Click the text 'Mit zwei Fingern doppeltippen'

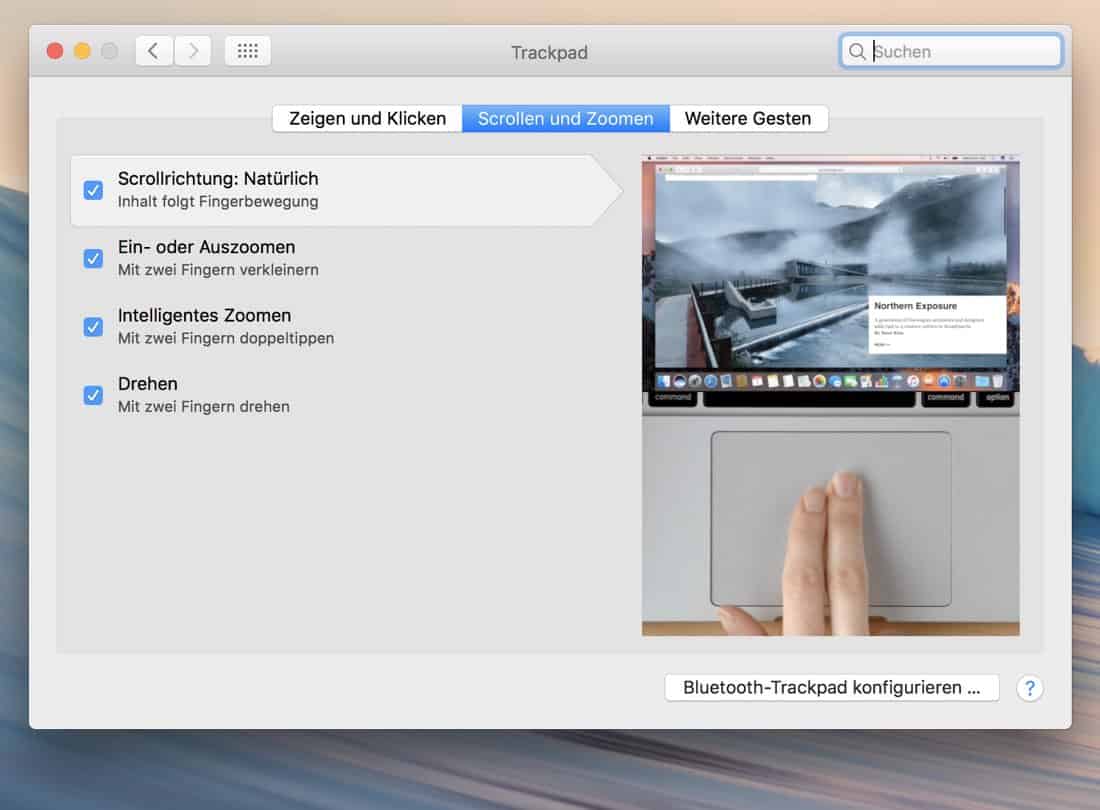point(226,338)
